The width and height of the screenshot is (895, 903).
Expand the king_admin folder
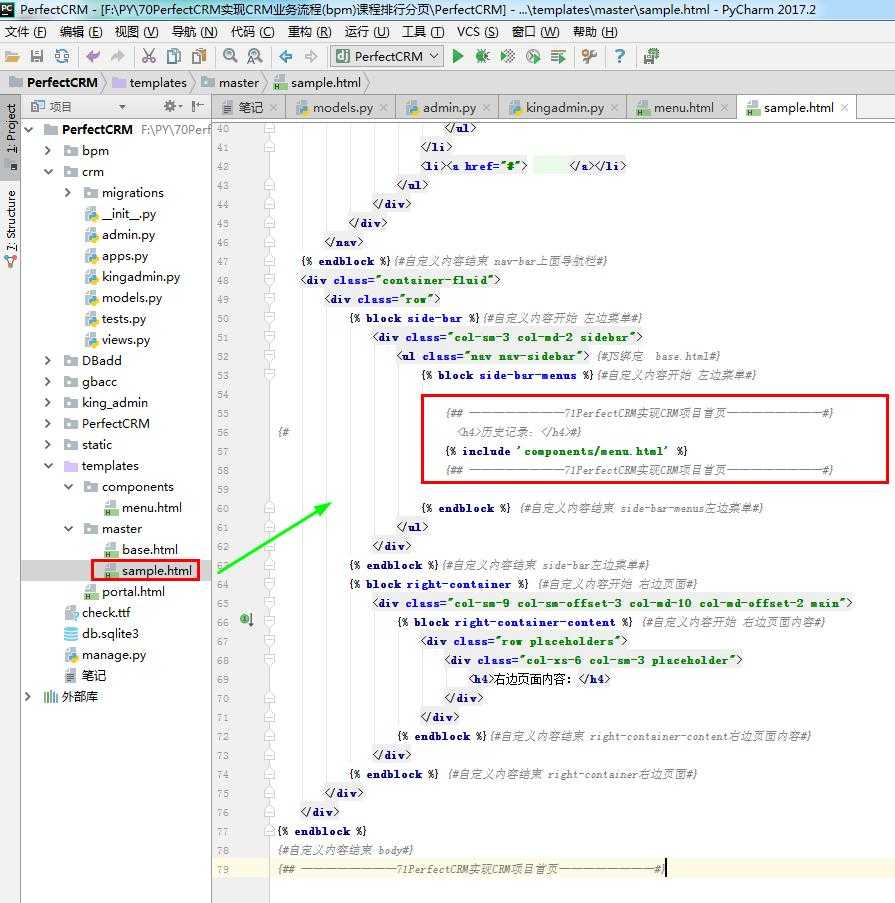coord(48,403)
